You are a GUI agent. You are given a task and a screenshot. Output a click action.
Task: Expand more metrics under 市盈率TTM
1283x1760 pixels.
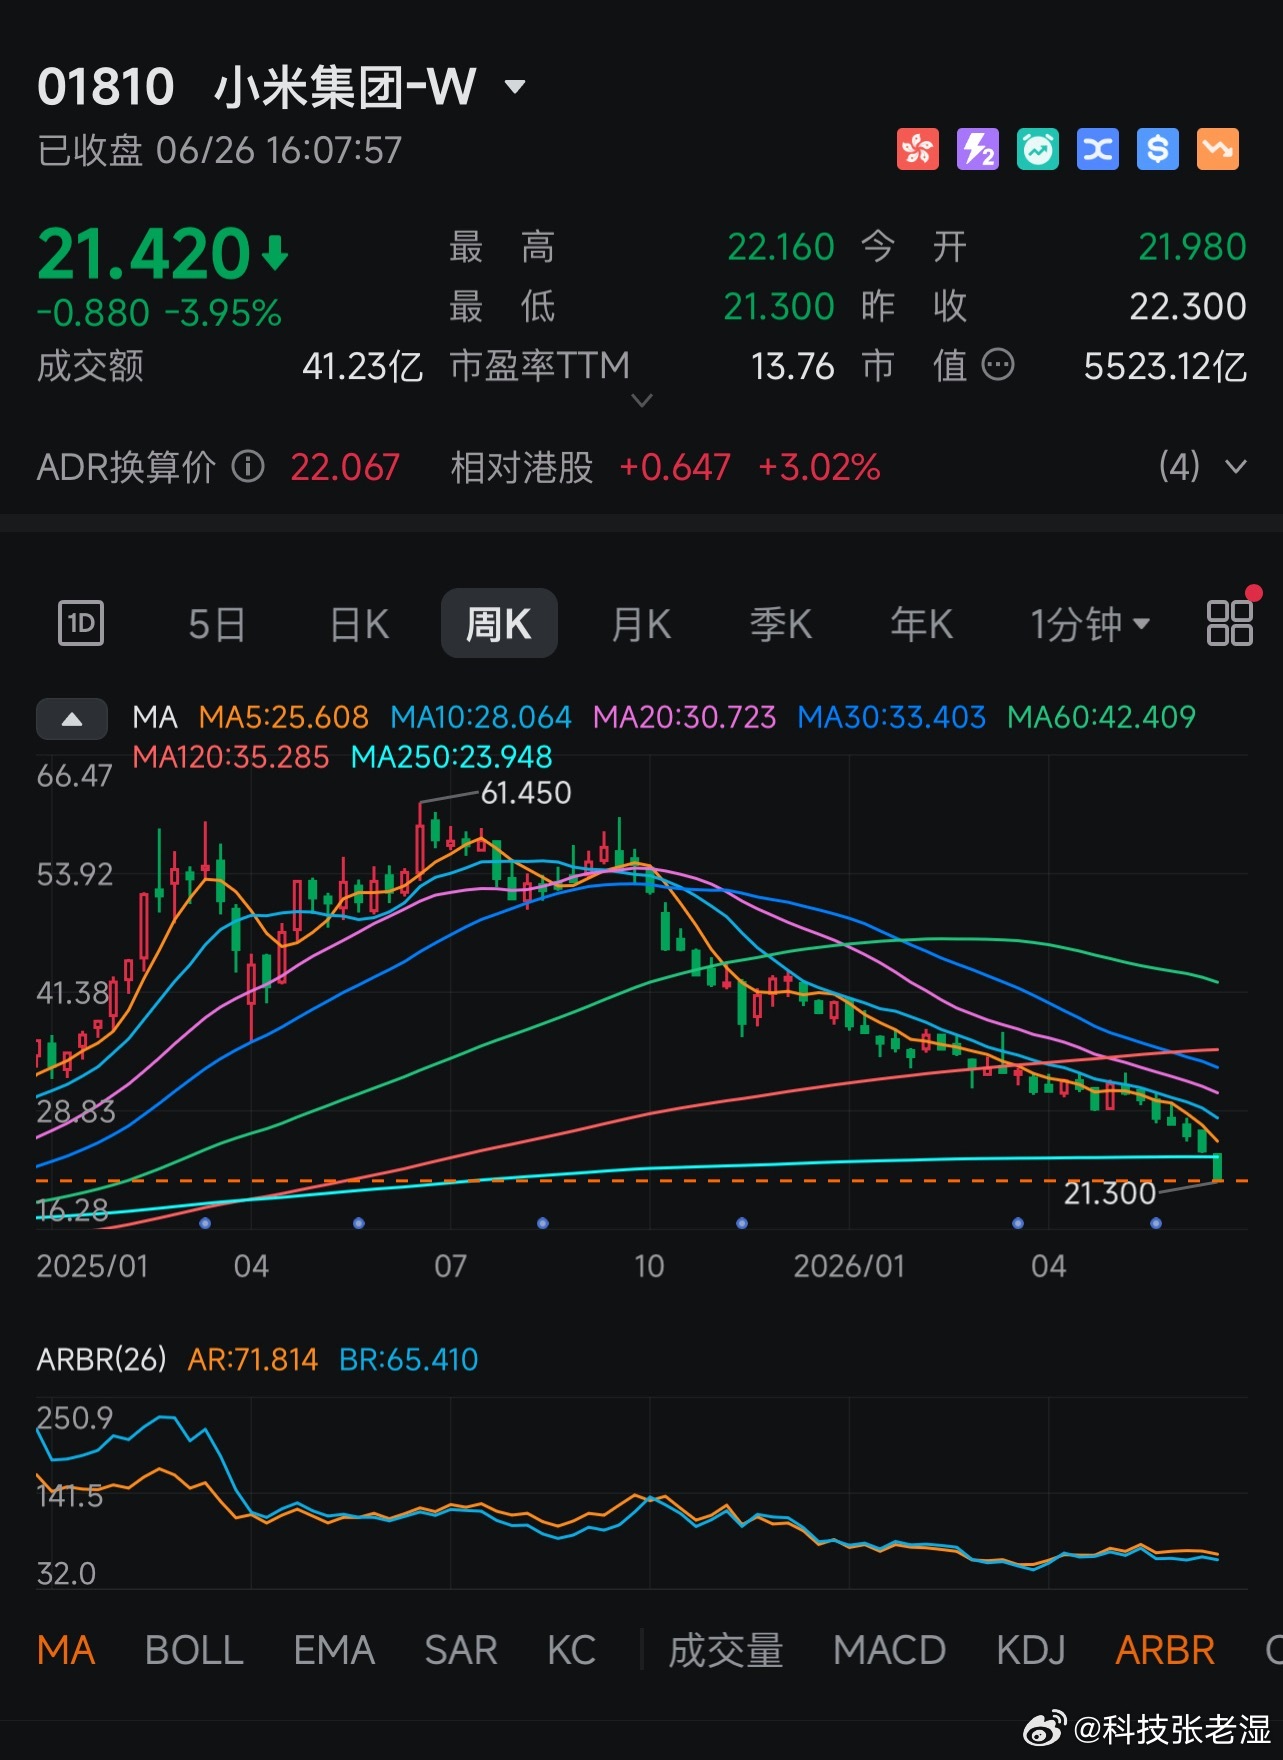642,401
